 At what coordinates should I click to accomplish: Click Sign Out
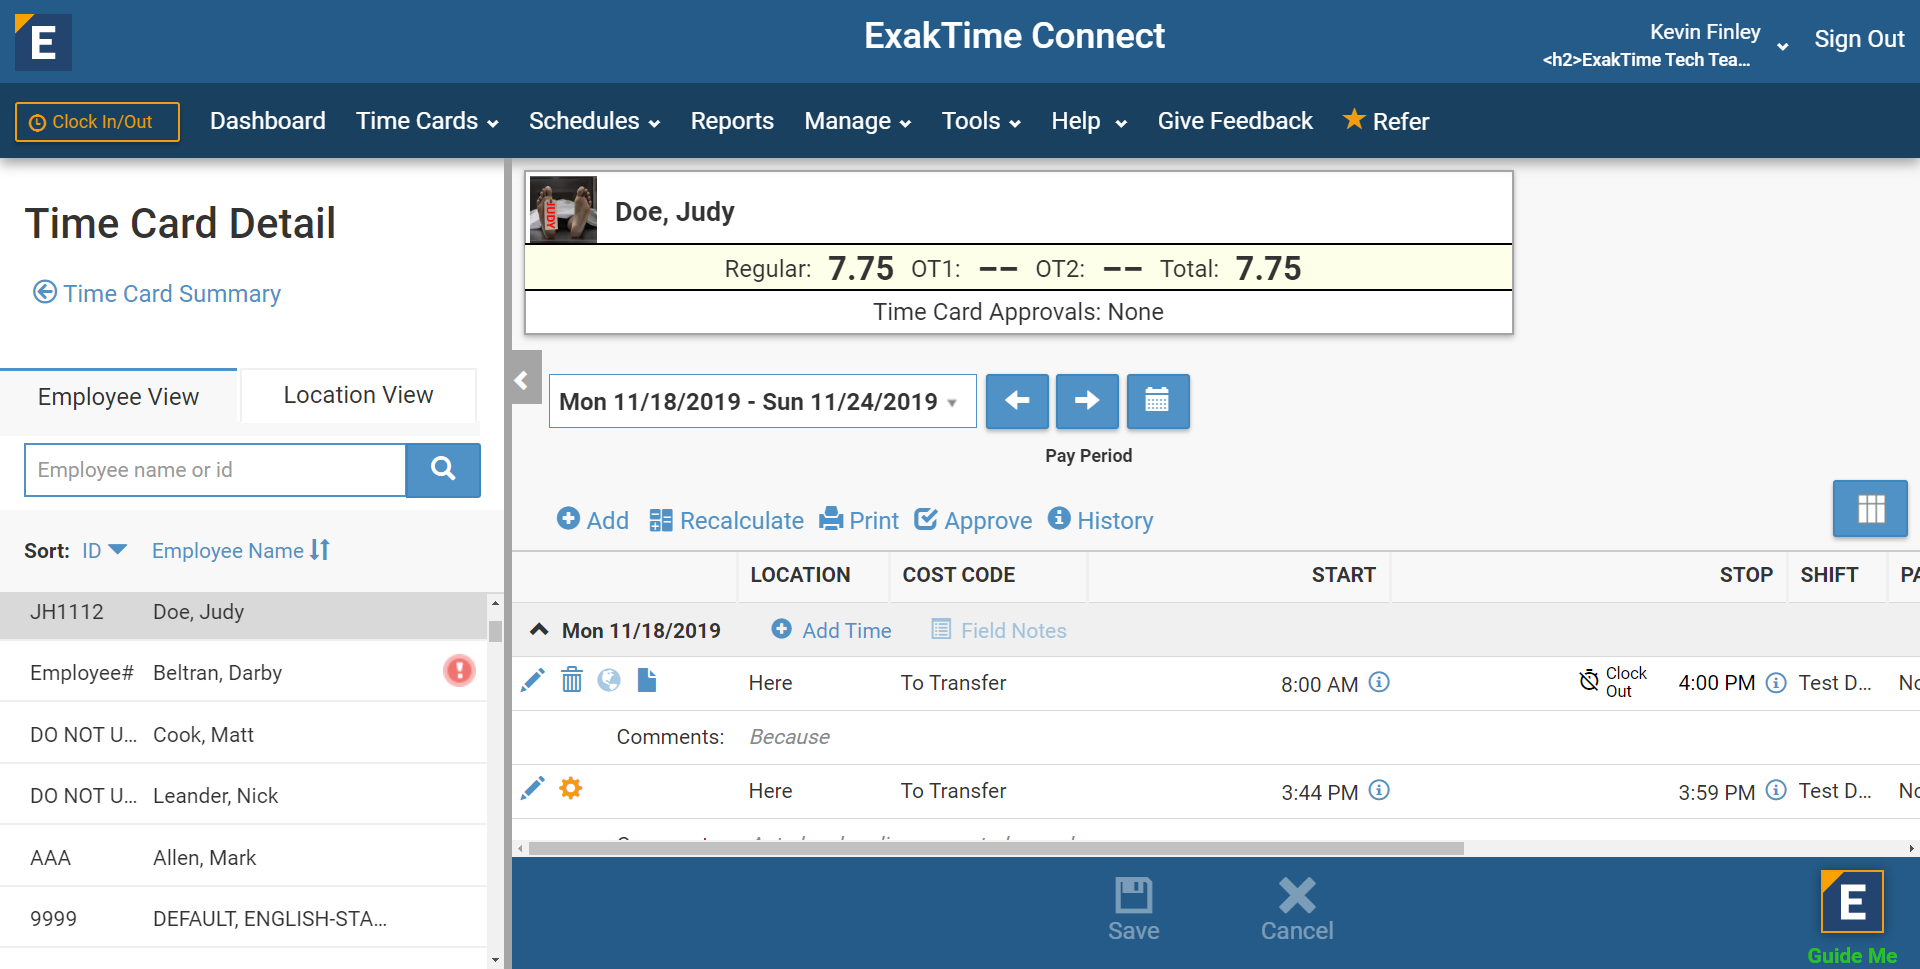[1859, 39]
